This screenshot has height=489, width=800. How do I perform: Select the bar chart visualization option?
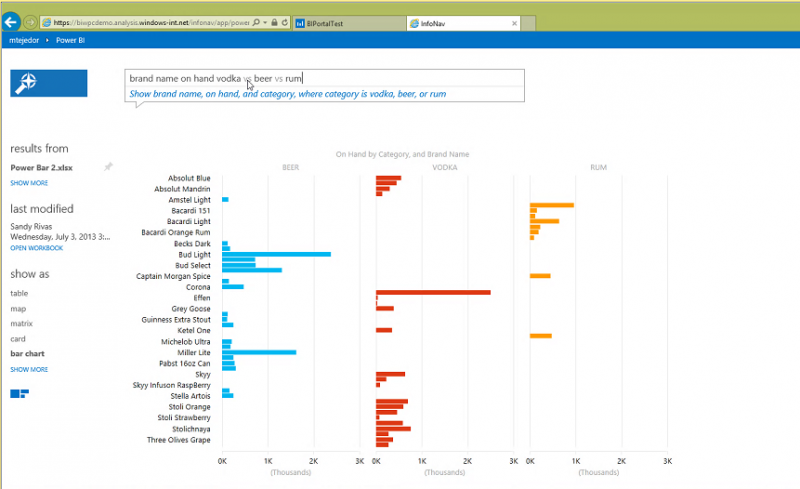(27, 353)
